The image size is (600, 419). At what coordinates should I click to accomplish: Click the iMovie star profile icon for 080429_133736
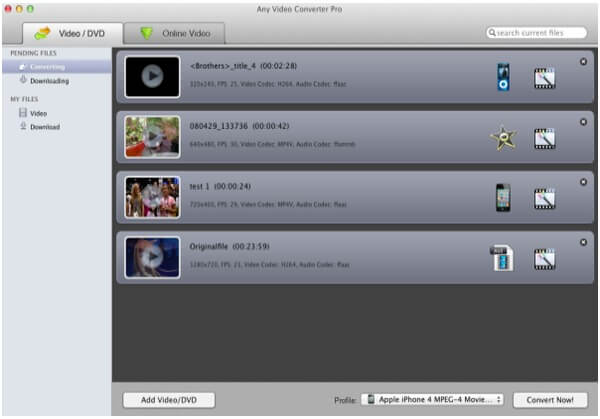pos(503,138)
